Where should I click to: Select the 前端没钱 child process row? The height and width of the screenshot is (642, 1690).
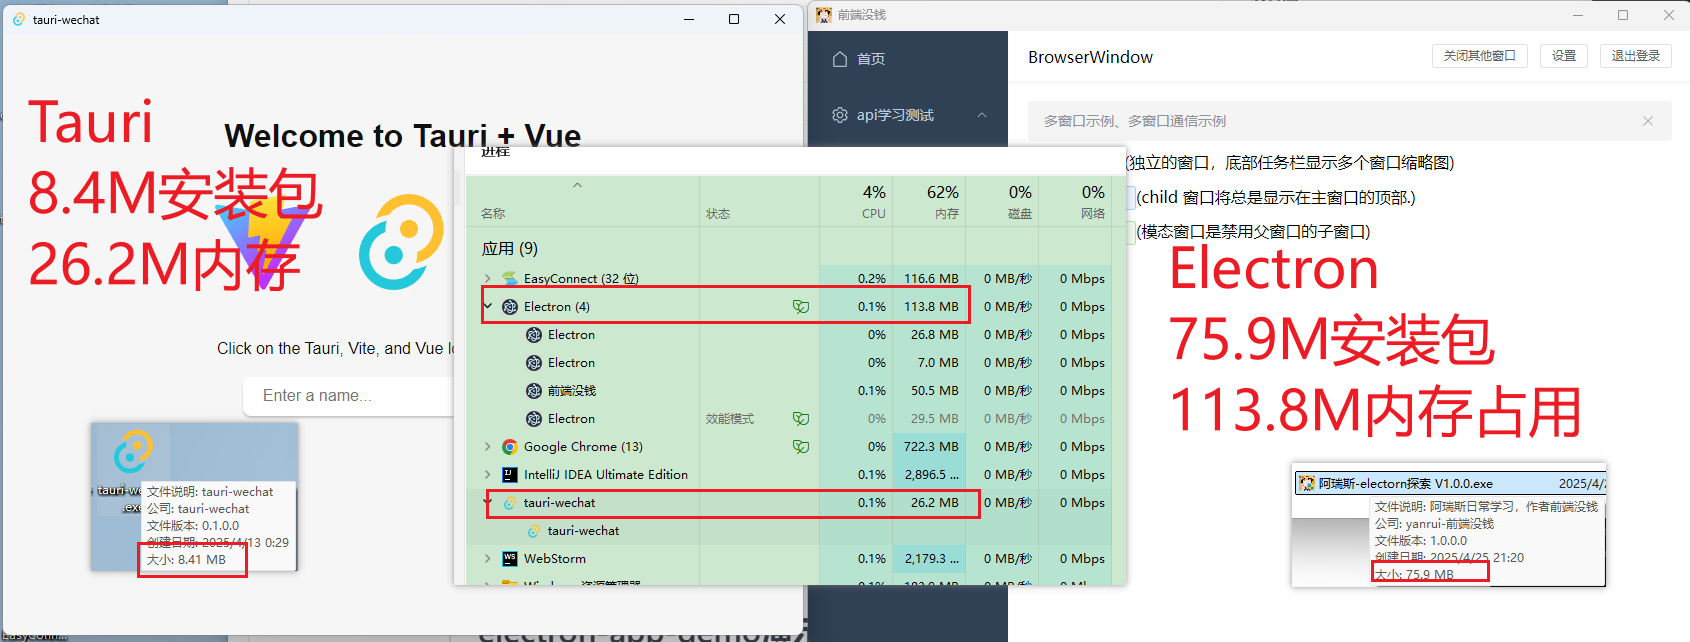coord(790,391)
